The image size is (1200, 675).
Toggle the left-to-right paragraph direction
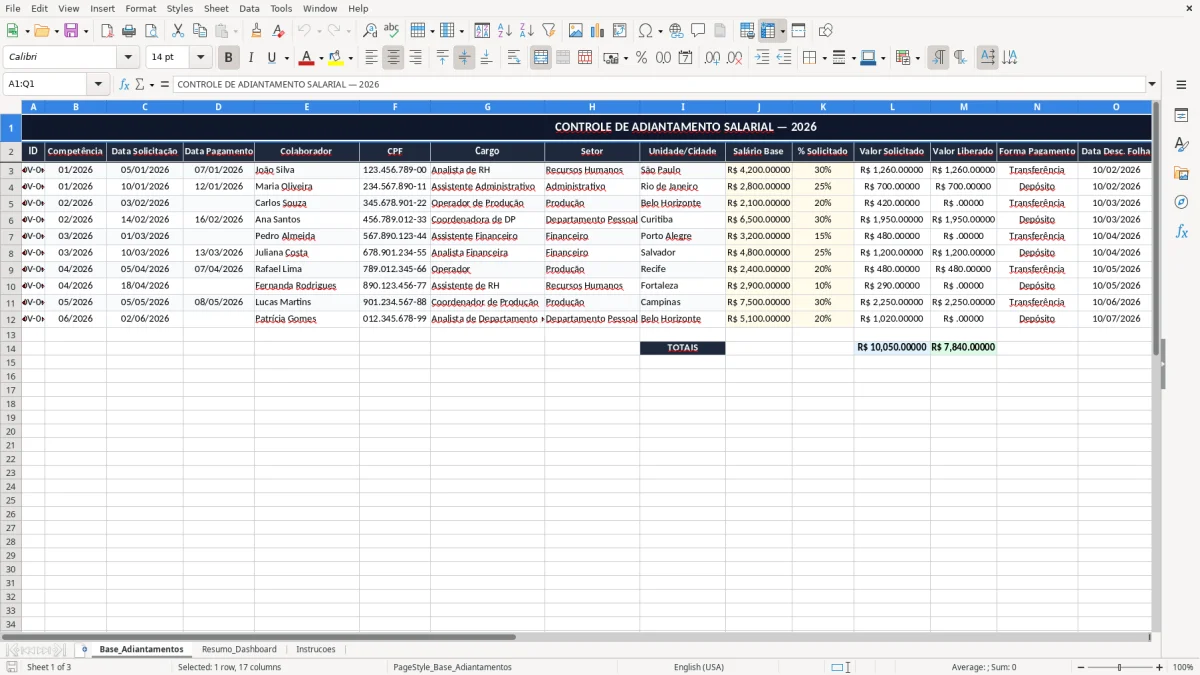click(938, 58)
